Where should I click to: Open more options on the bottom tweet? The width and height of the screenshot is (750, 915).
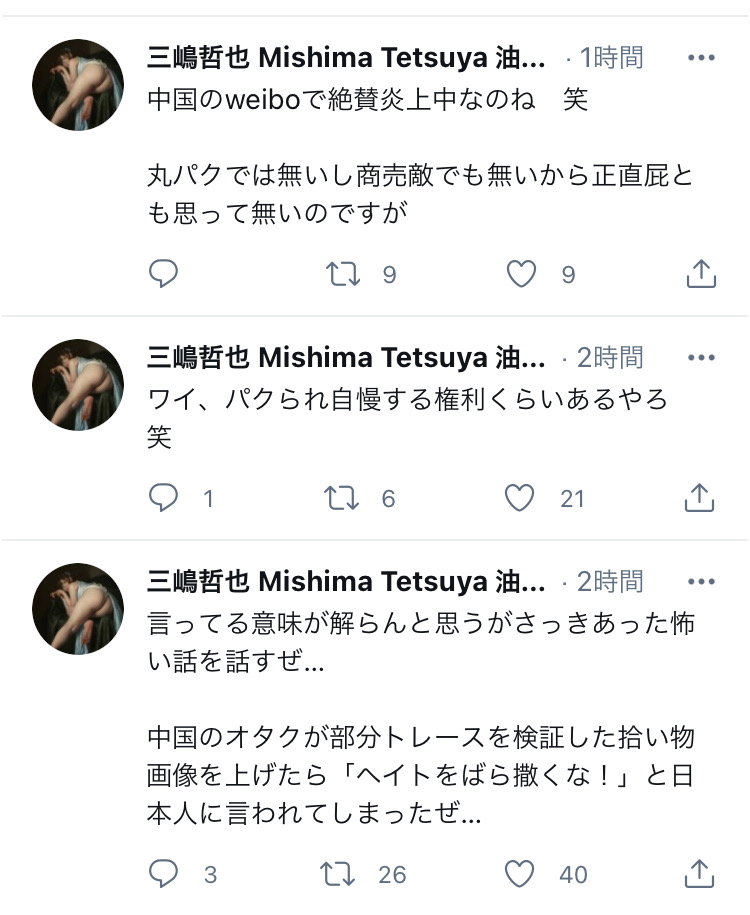coord(701,581)
